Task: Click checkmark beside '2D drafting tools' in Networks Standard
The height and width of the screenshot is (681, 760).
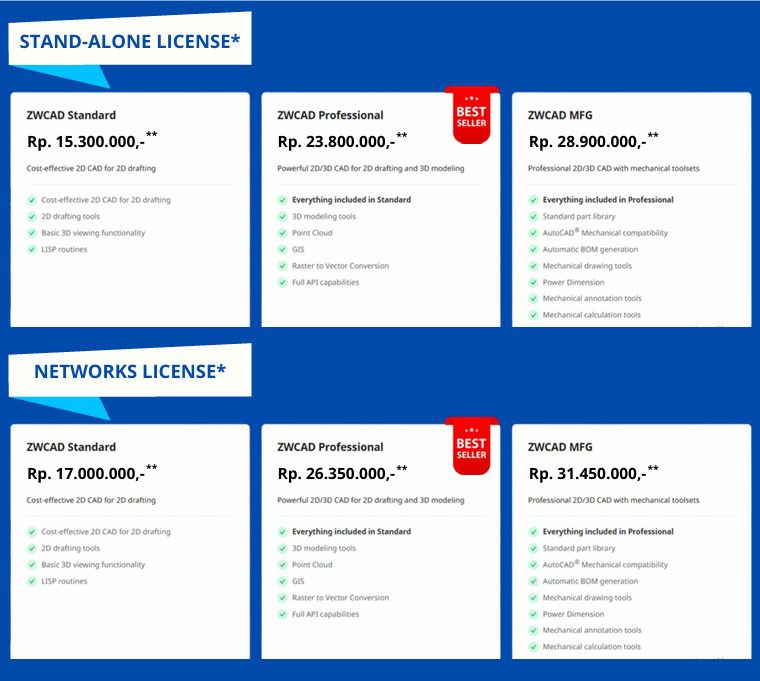Action: (32, 548)
